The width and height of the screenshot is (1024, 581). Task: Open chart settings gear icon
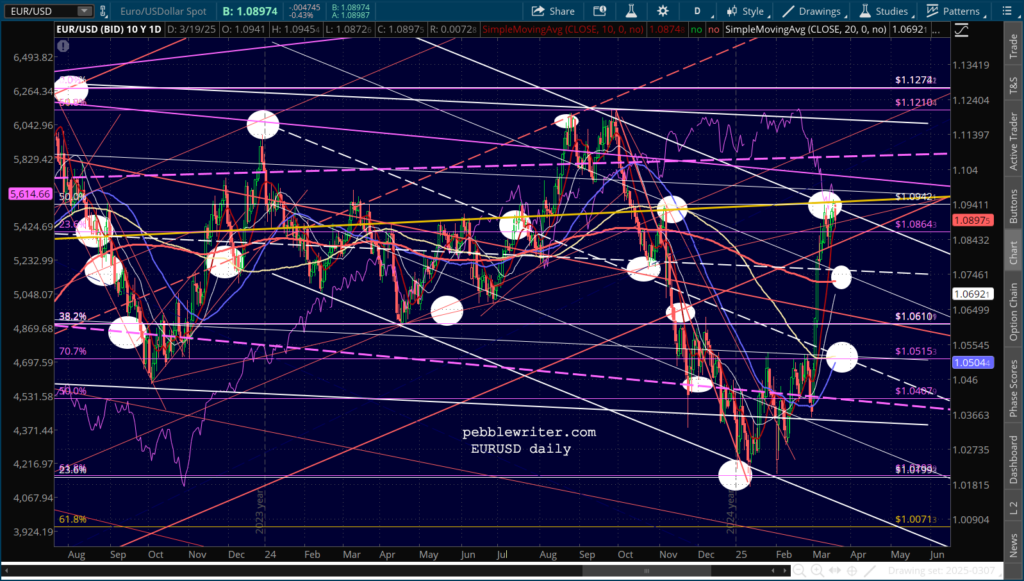[663, 11]
